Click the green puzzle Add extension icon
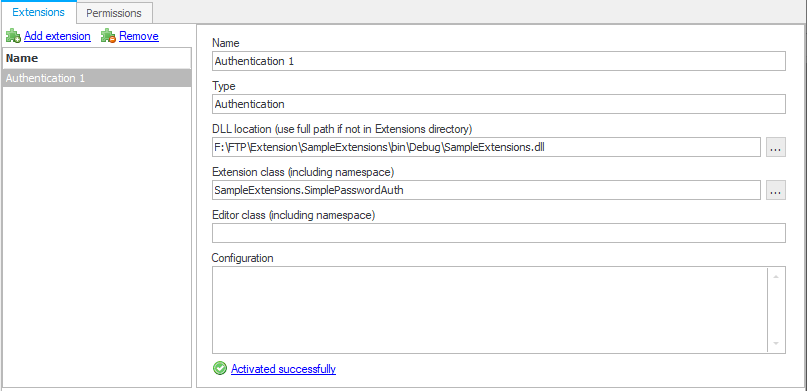807x391 pixels. [x=13, y=36]
